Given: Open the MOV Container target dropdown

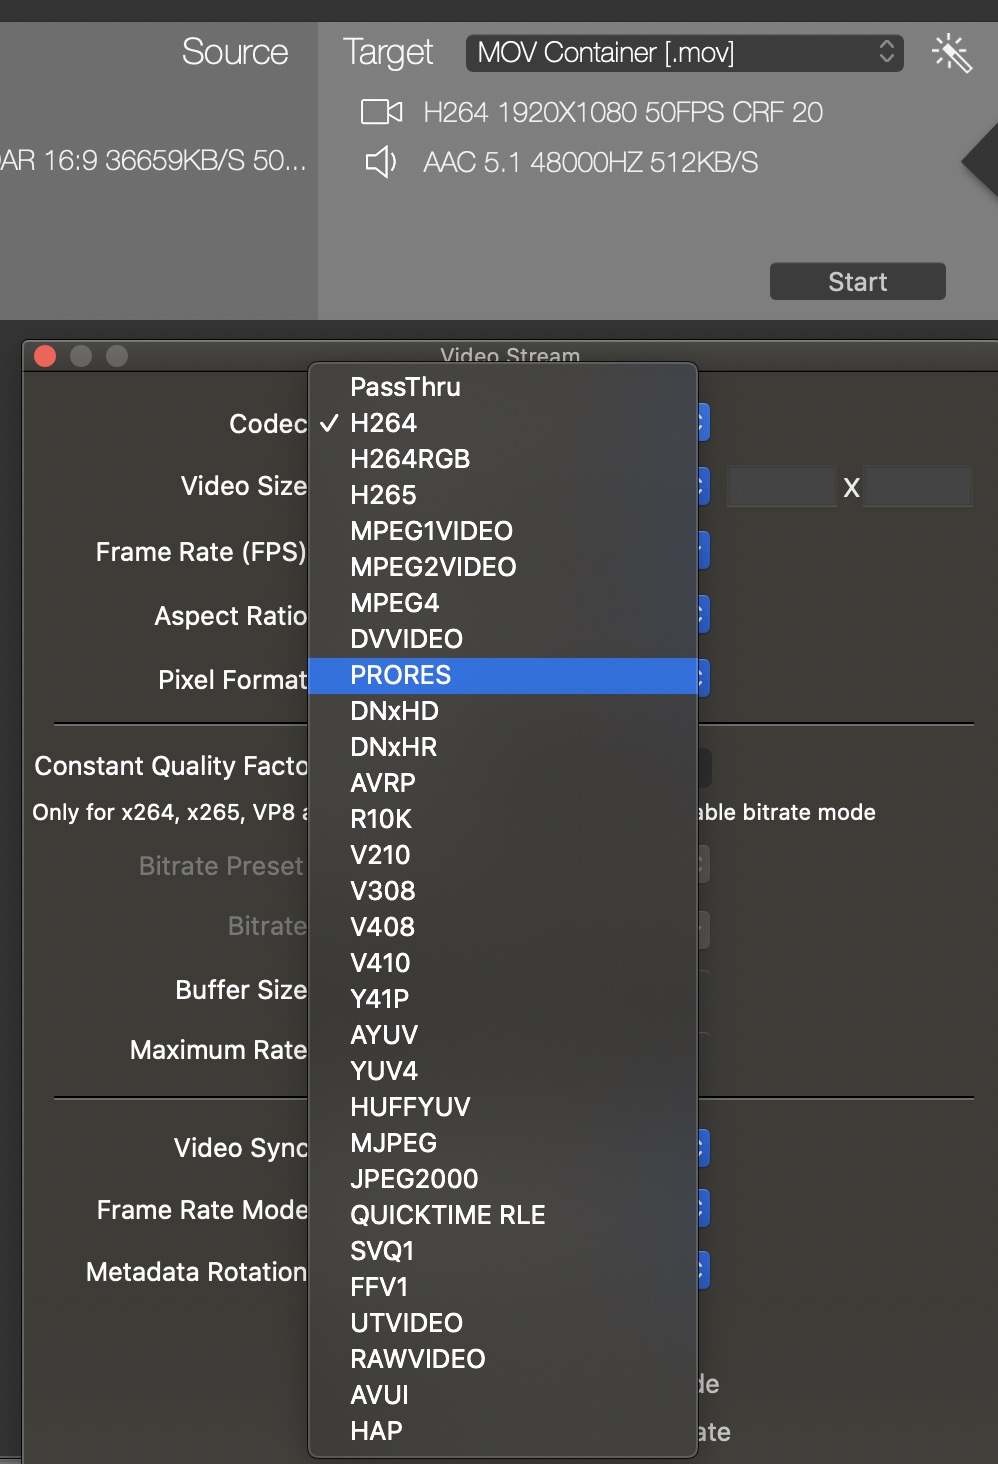Looking at the screenshot, I should coord(684,53).
